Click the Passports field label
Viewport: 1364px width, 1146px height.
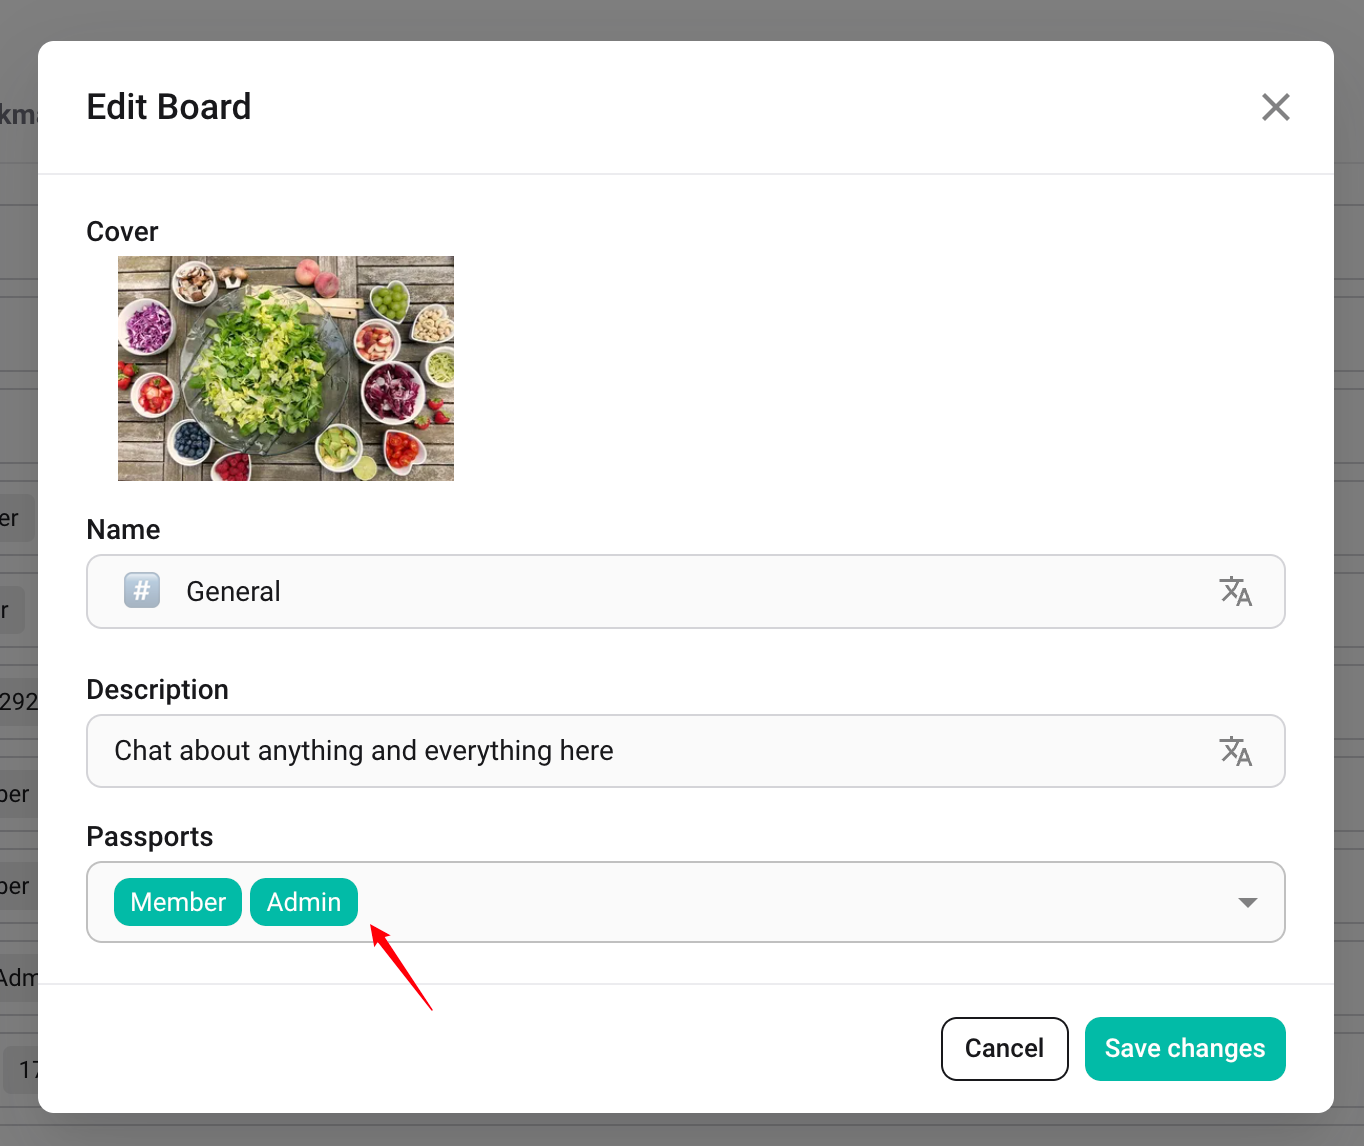point(149,837)
